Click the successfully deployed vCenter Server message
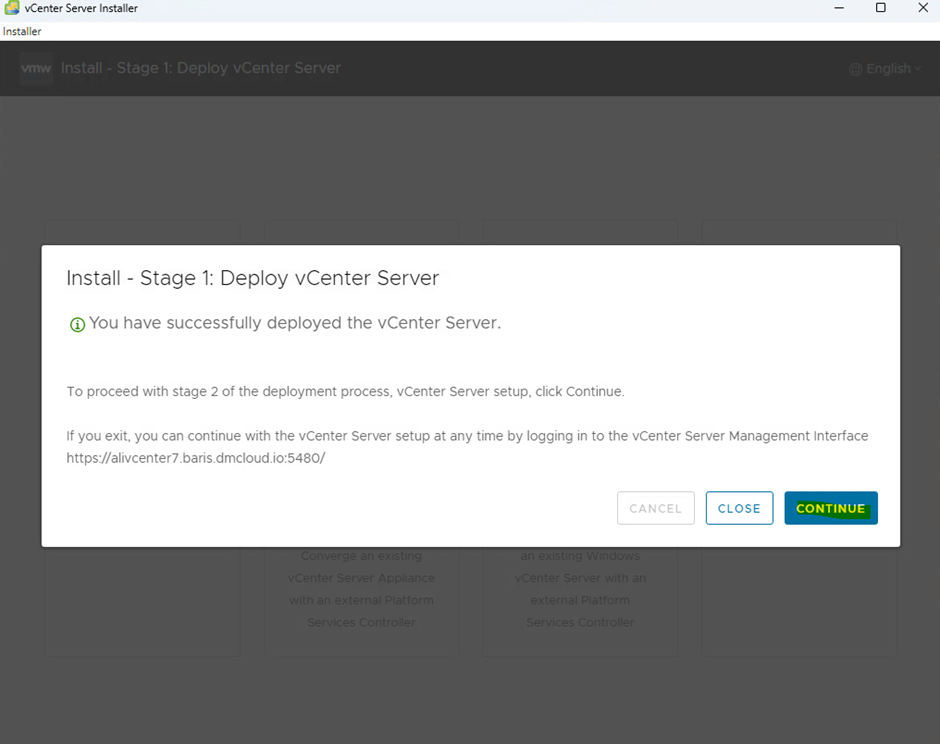The width and height of the screenshot is (940, 744). tap(295, 323)
